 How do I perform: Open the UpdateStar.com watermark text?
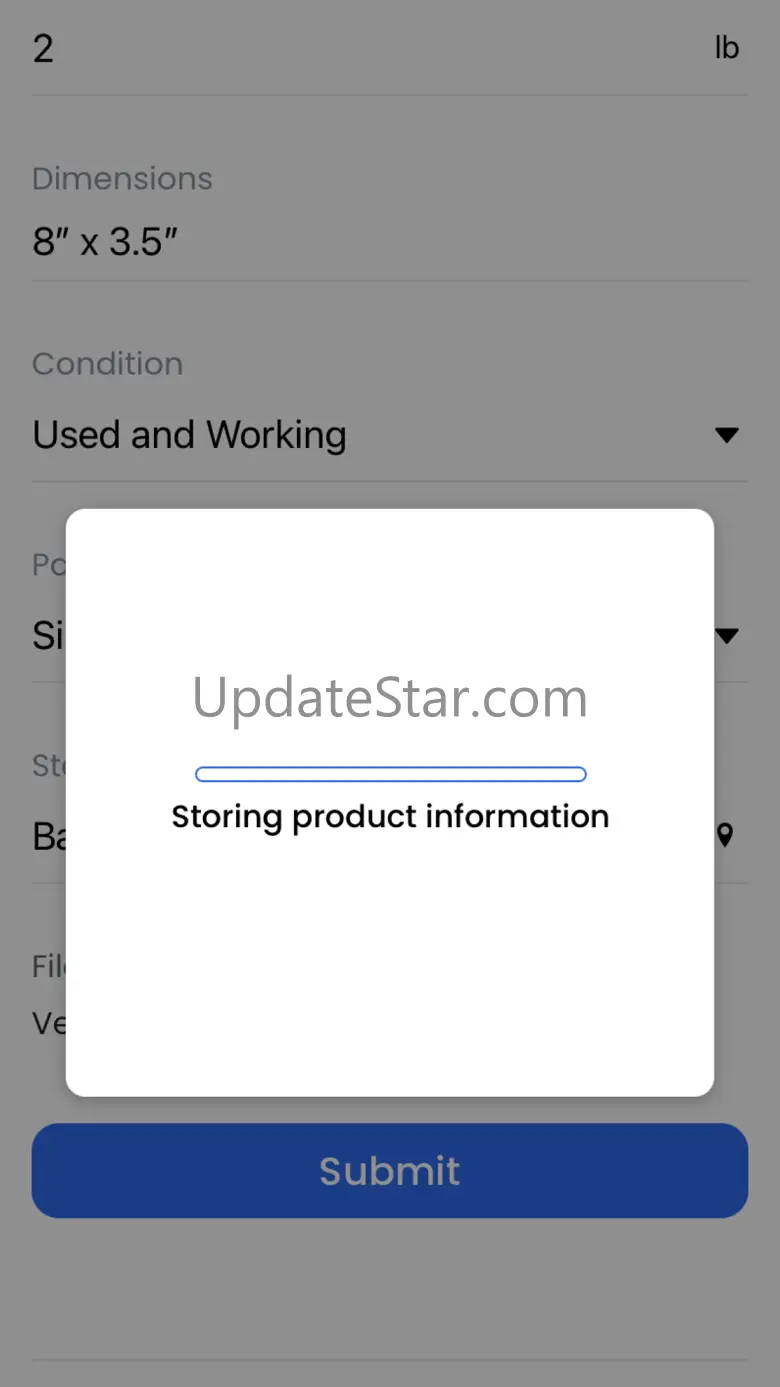[x=390, y=698]
